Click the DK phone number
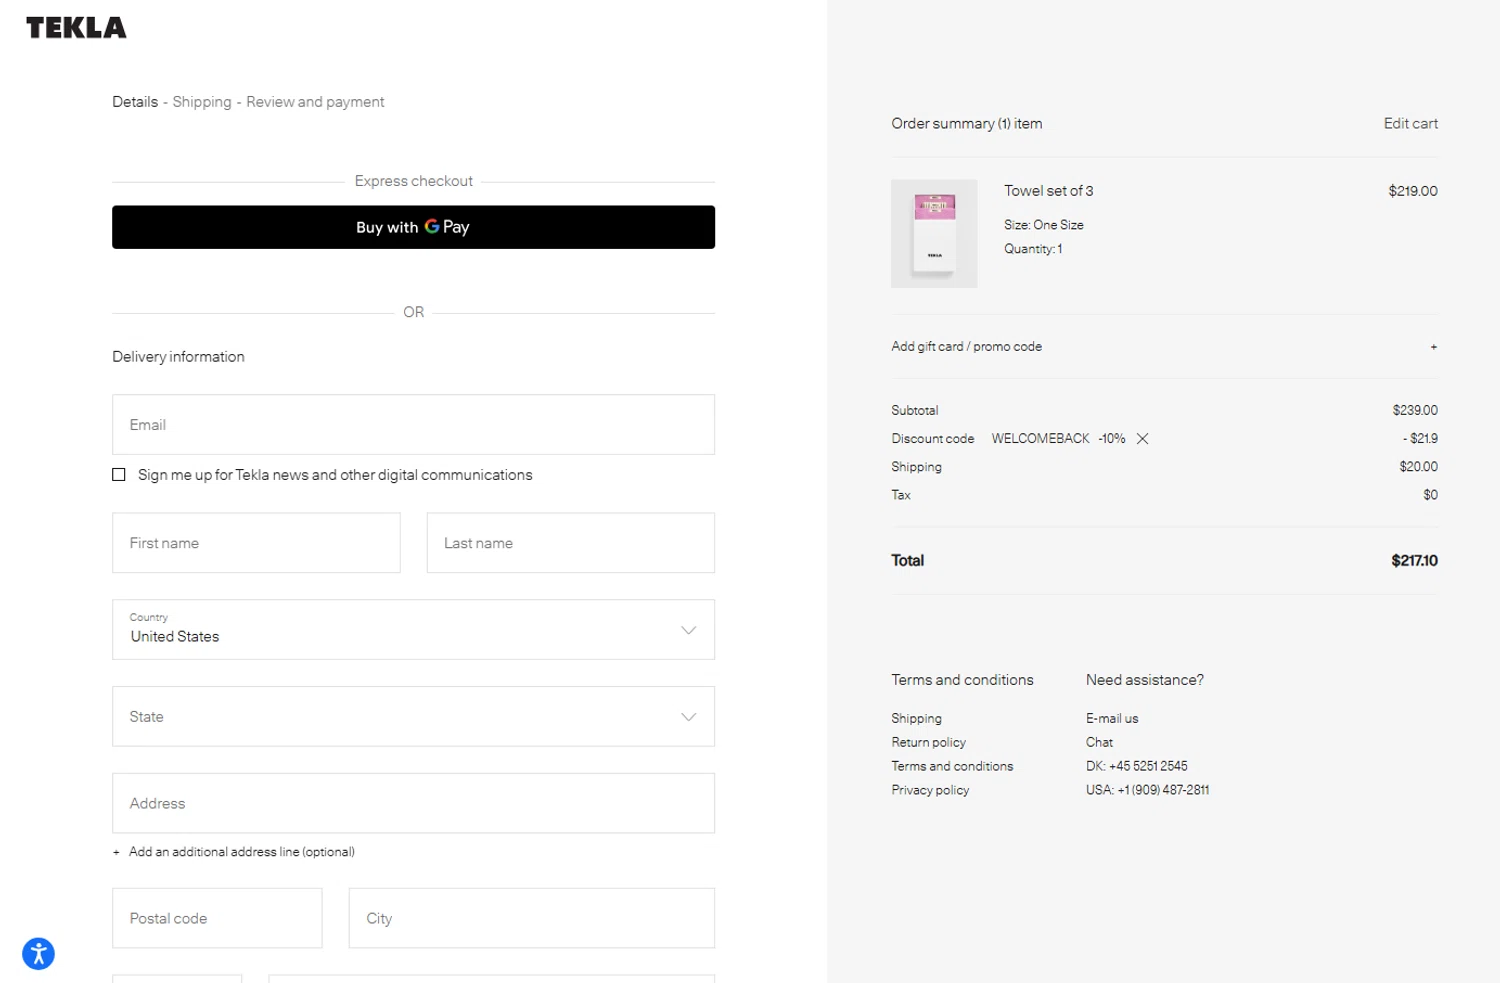Viewport: 1500px width, 983px height. point(1137,767)
